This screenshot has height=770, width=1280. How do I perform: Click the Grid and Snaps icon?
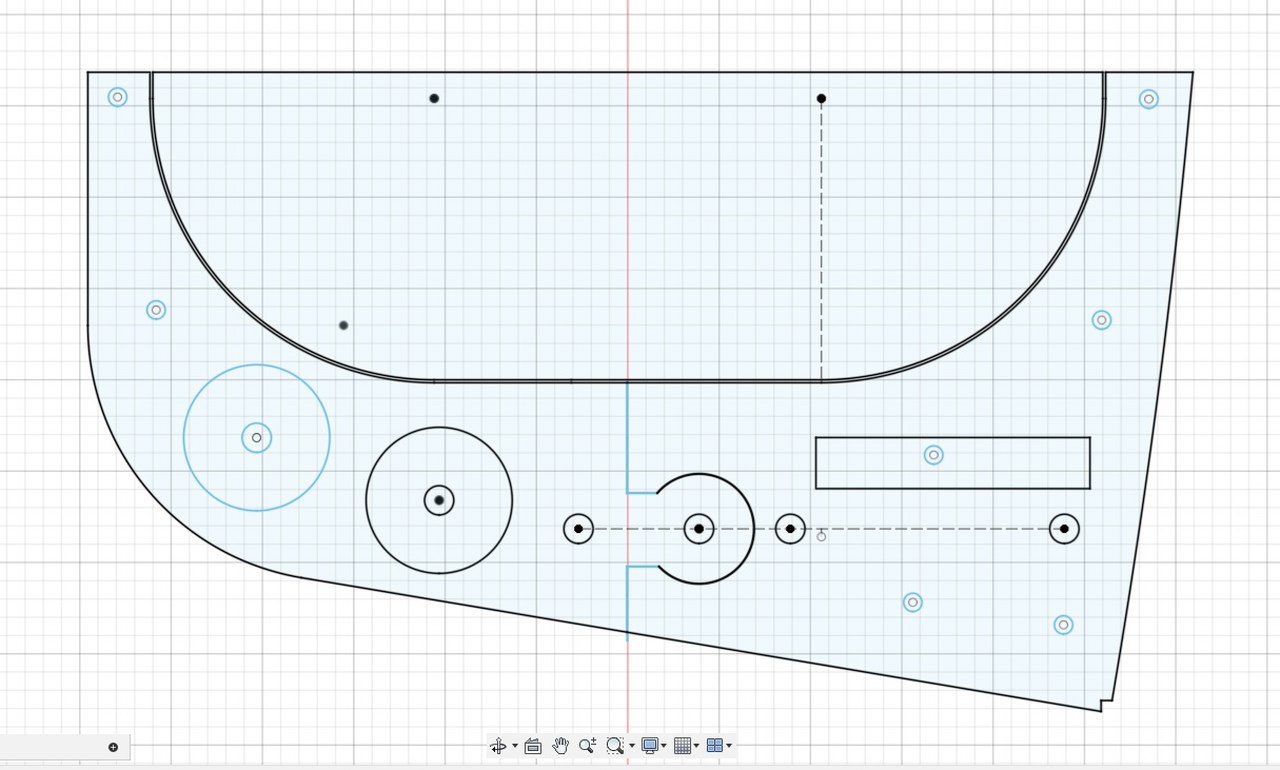point(682,746)
